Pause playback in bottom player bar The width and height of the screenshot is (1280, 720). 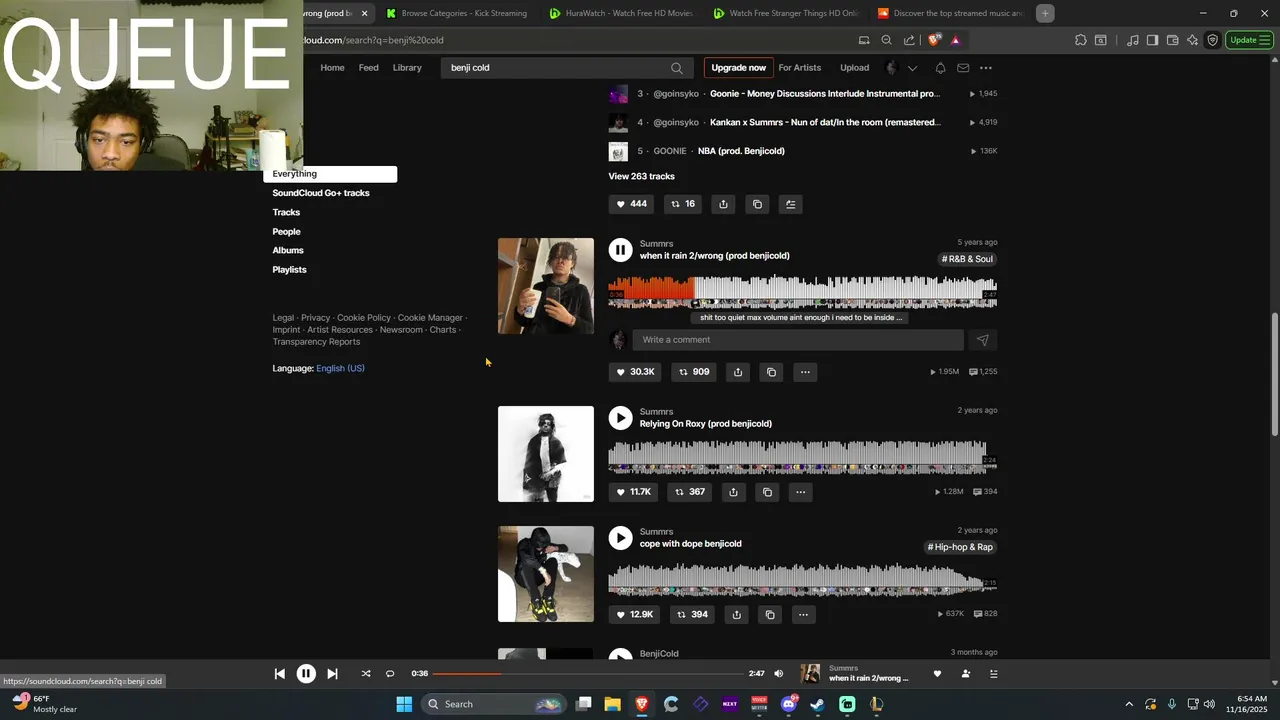(306, 674)
